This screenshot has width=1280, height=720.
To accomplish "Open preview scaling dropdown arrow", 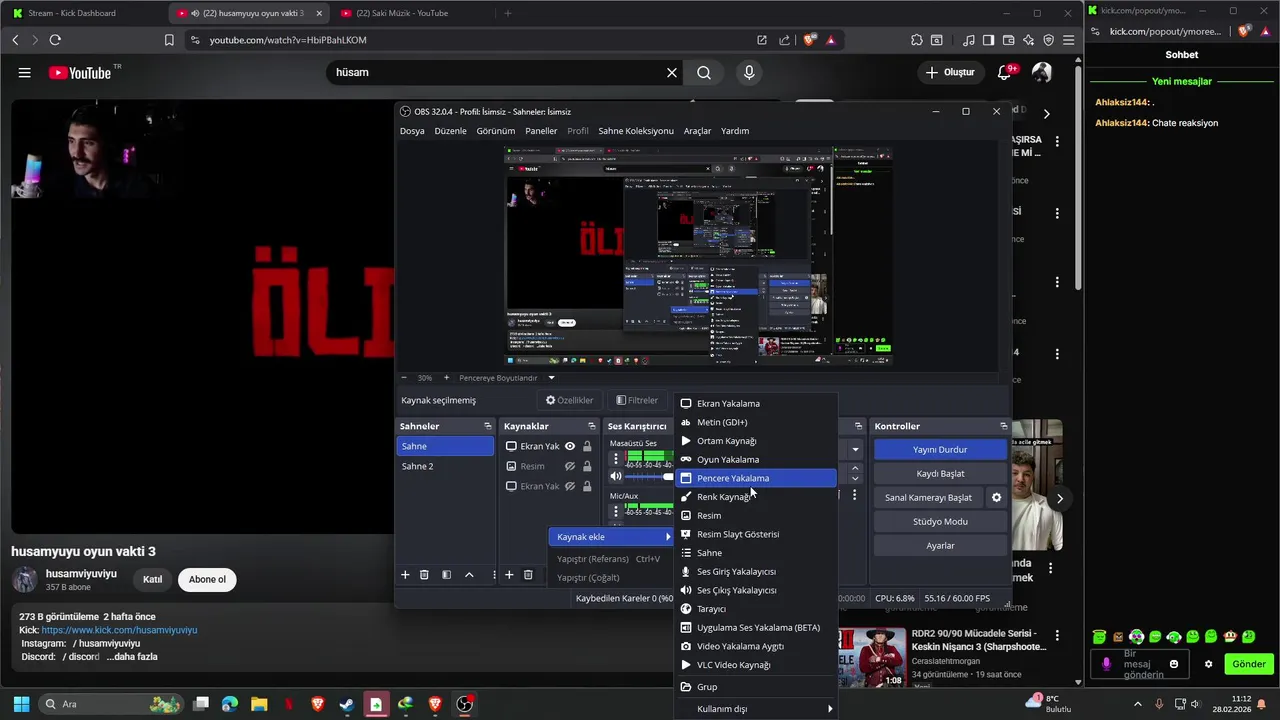I will point(551,378).
